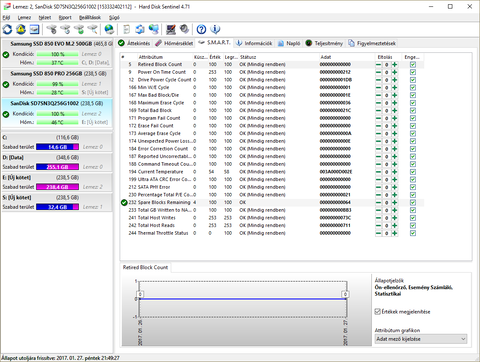Toggle enable checkbox for Retired Block Count
This screenshot has height=362, width=480.
(413, 64)
